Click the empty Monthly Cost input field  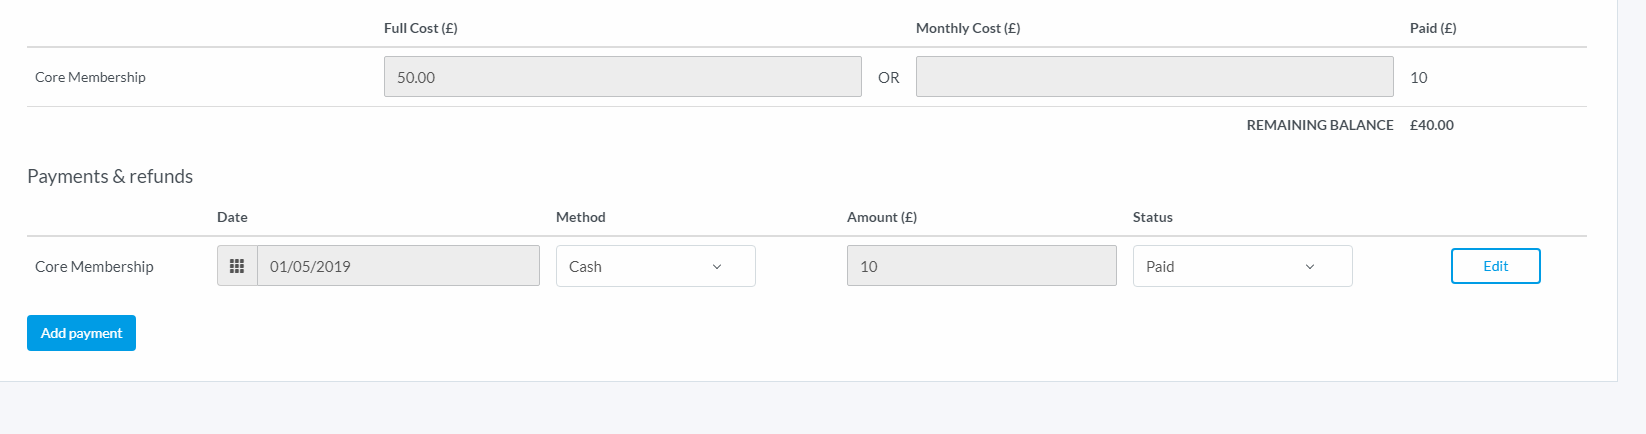(1154, 77)
